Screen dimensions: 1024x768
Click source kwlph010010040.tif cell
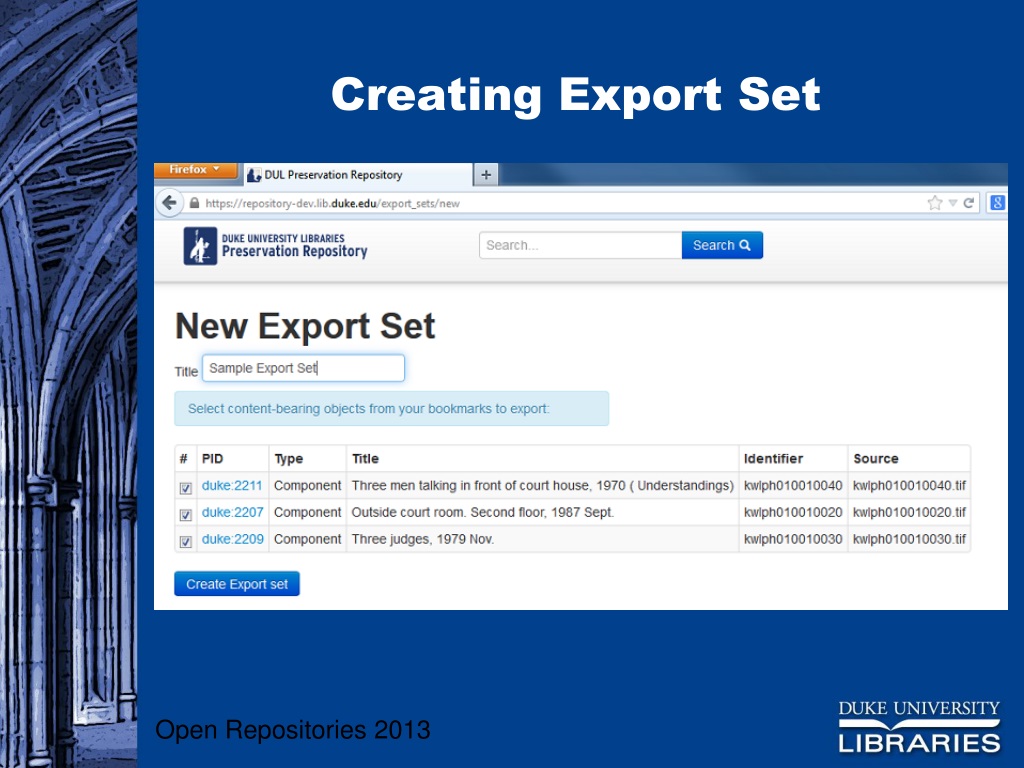[909, 485]
